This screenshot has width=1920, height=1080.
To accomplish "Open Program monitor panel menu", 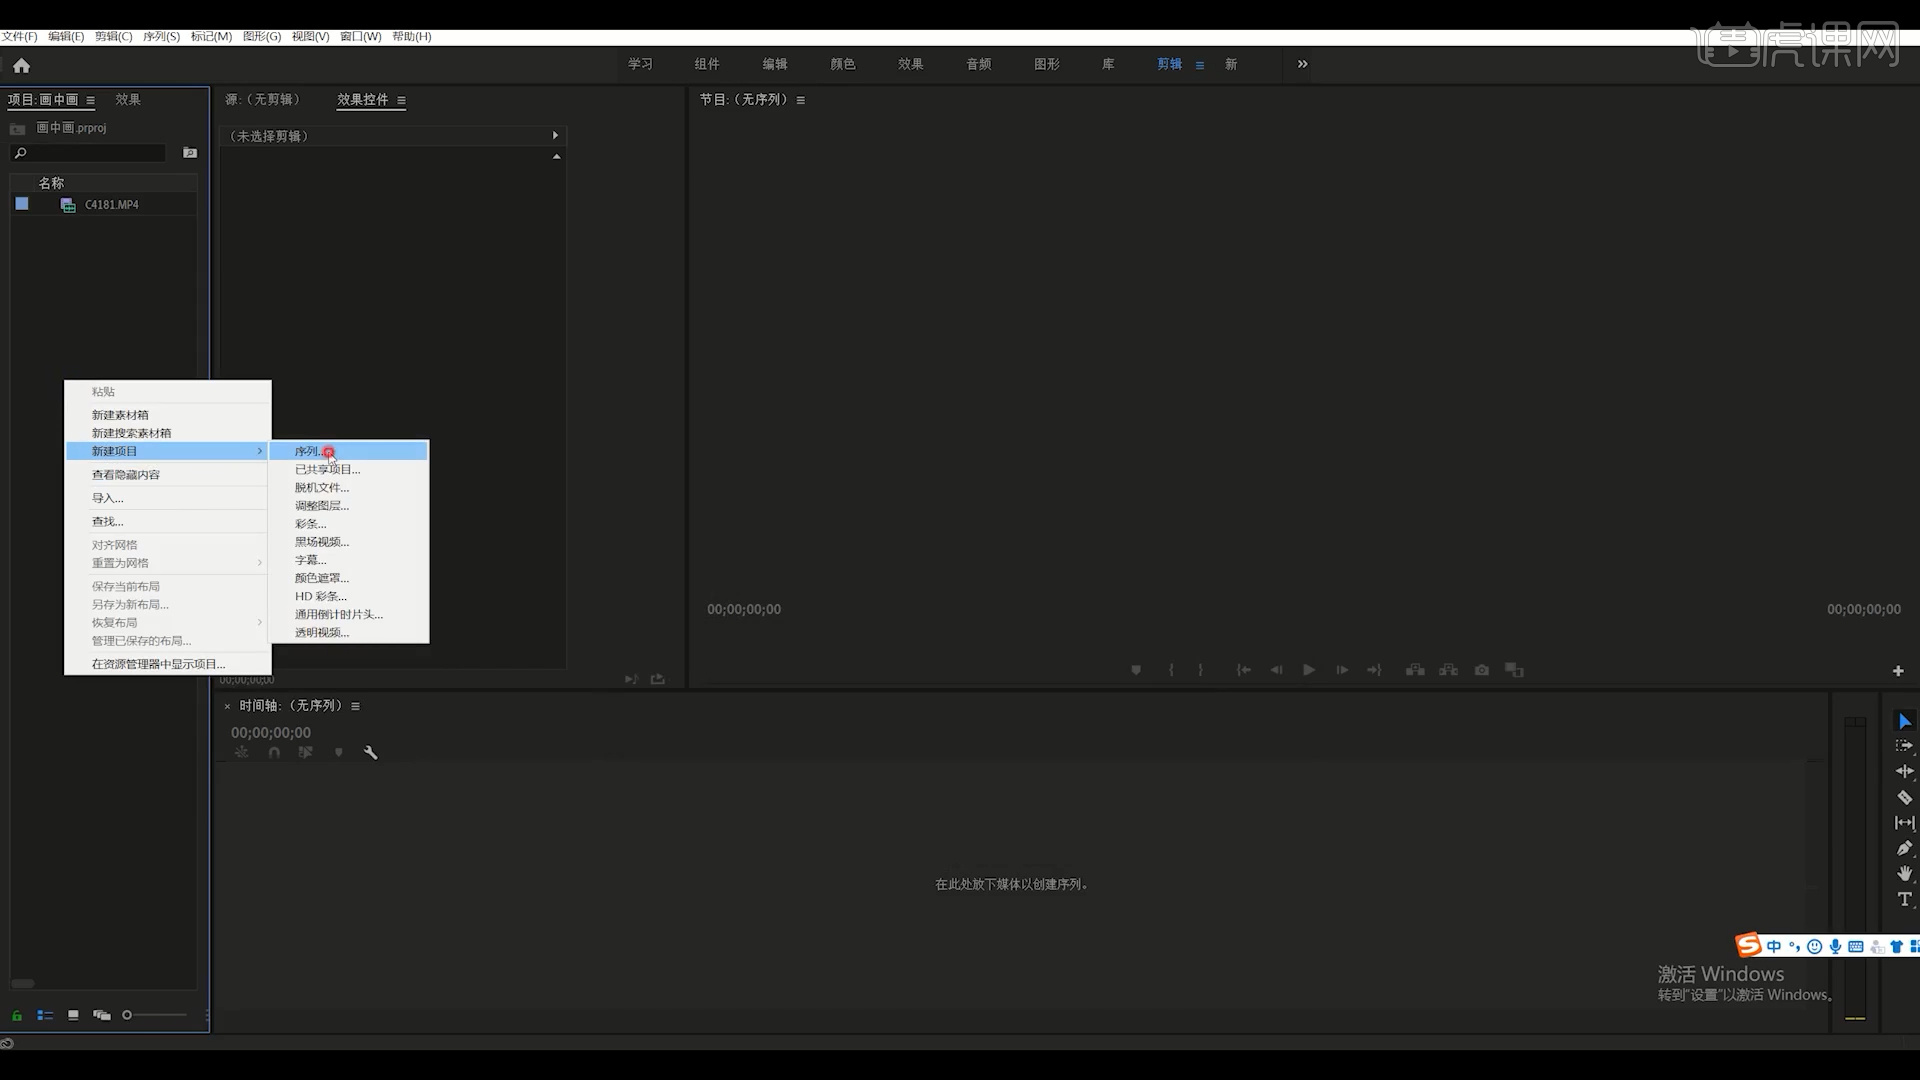I will click(800, 100).
